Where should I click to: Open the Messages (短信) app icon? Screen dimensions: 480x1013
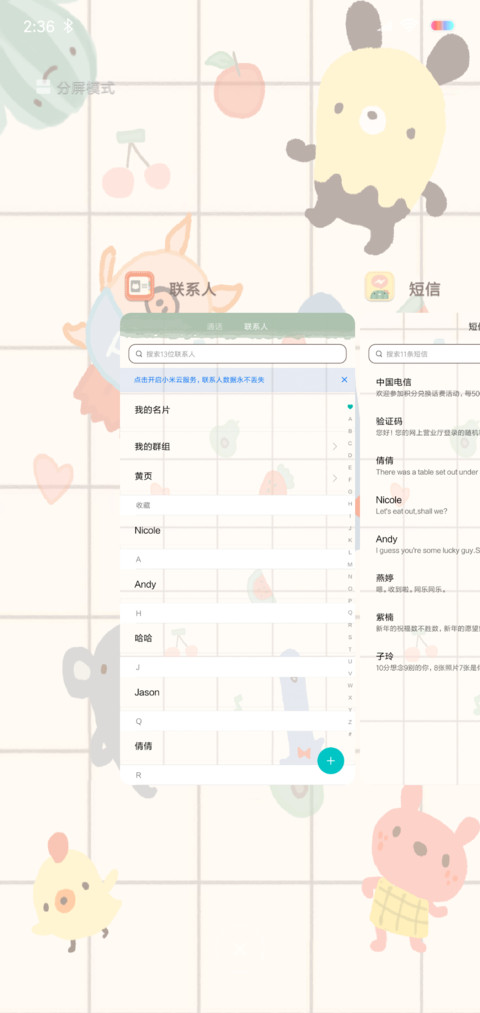(x=379, y=286)
